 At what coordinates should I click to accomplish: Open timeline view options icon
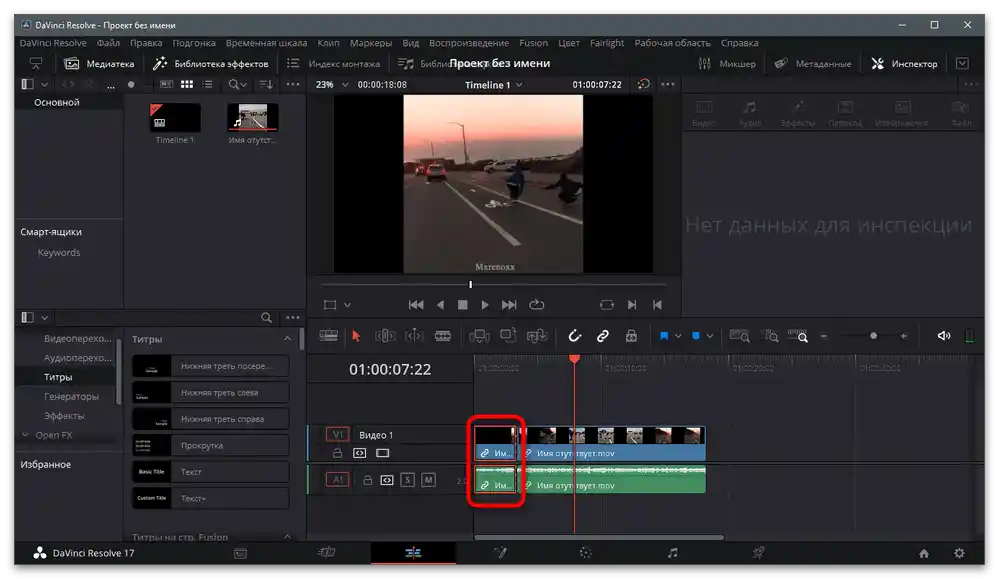[328, 336]
